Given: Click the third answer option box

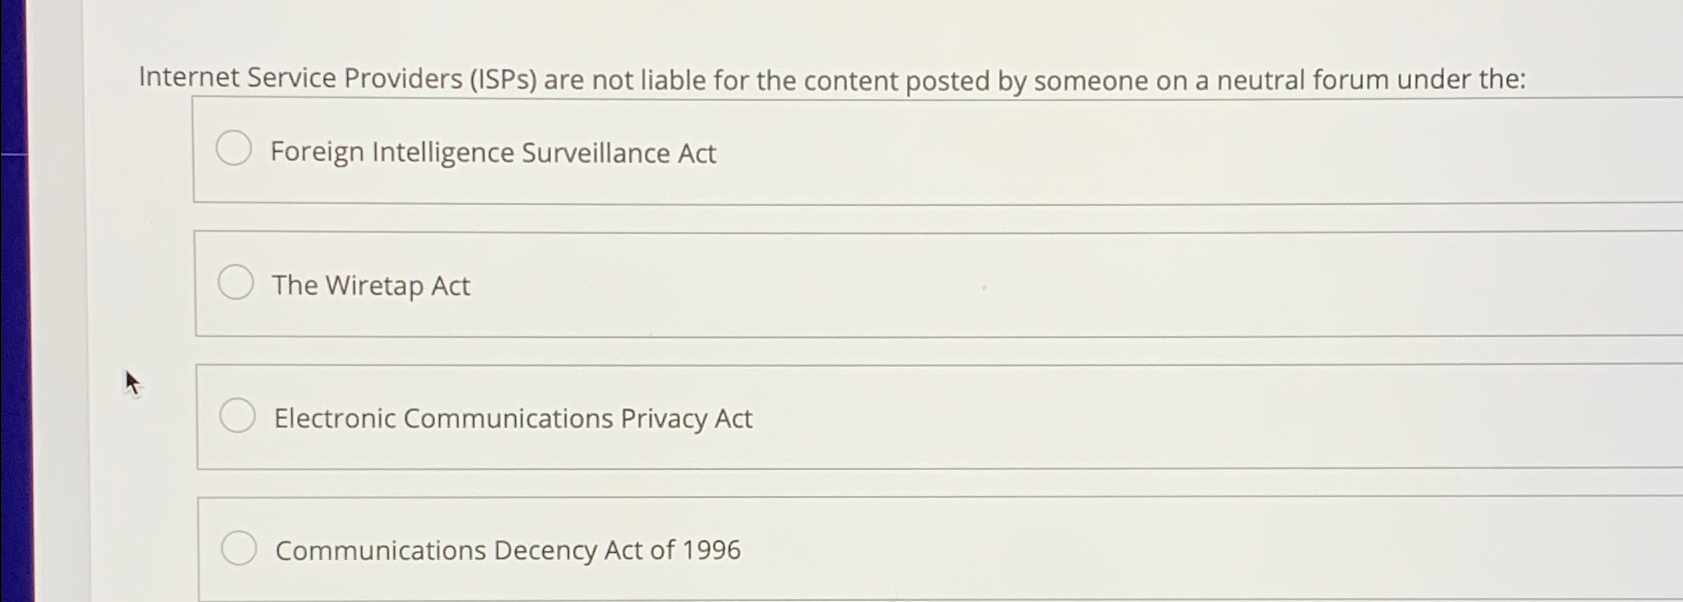Looking at the screenshot, I should tap(800, 416).
